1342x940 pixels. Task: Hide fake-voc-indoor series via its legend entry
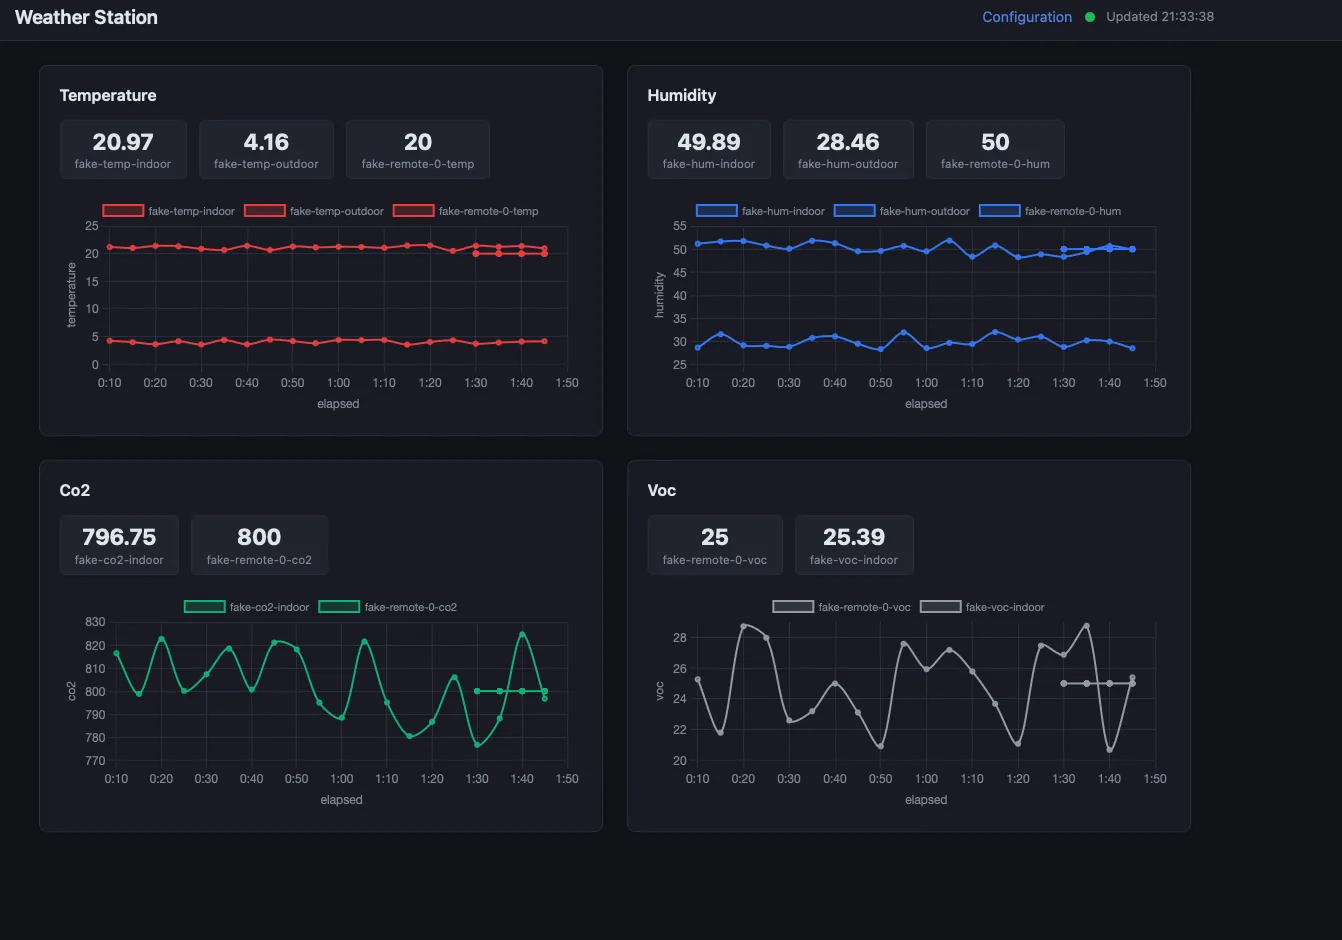[x=983, y=607]
